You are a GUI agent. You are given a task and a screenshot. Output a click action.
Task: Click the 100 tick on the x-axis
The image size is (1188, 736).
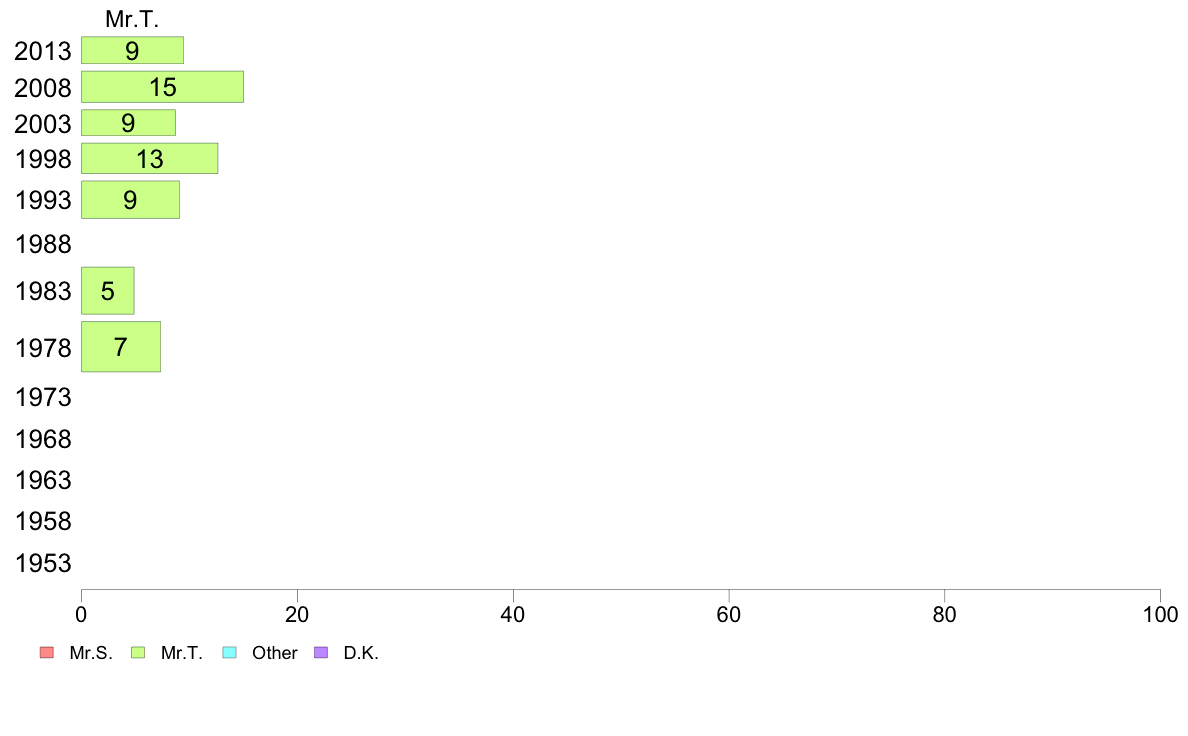tap(1160, 615)
